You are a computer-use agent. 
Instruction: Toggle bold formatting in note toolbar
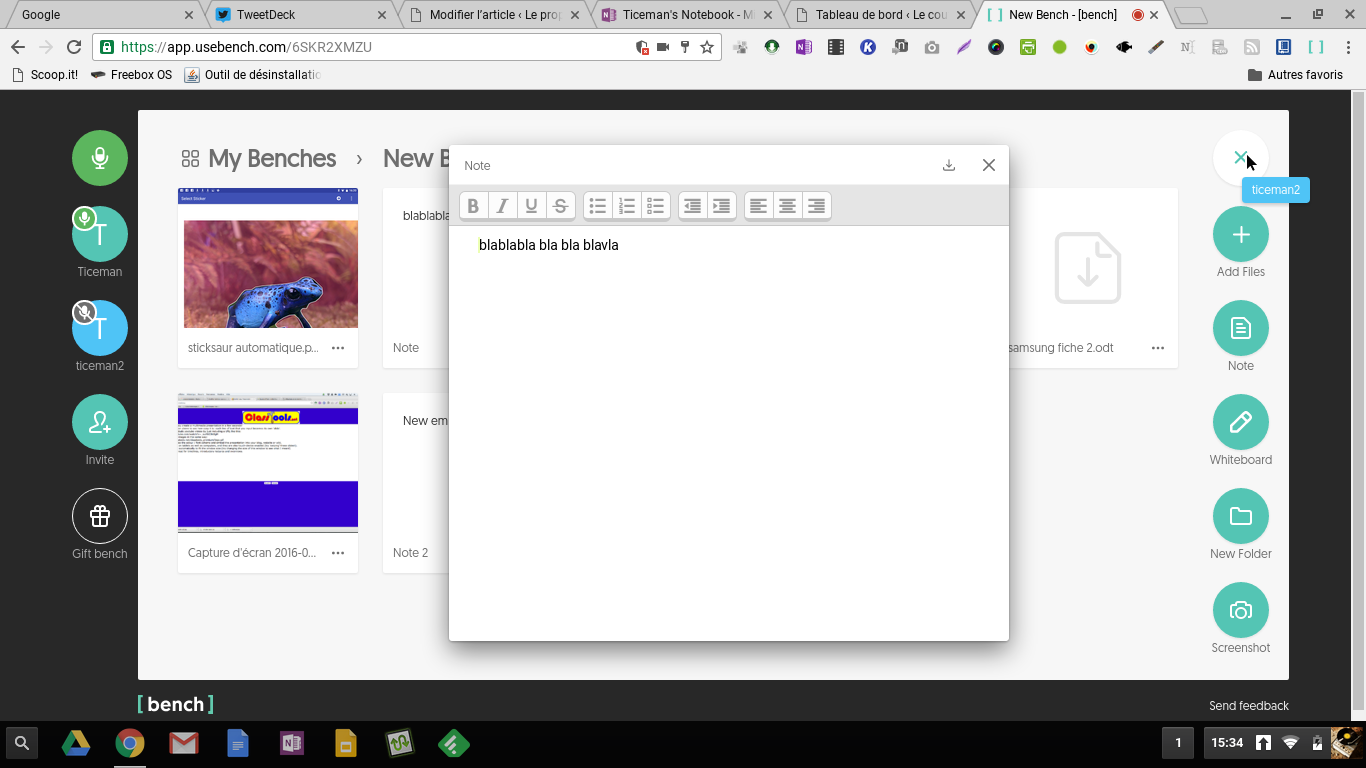tap(473, 206)
